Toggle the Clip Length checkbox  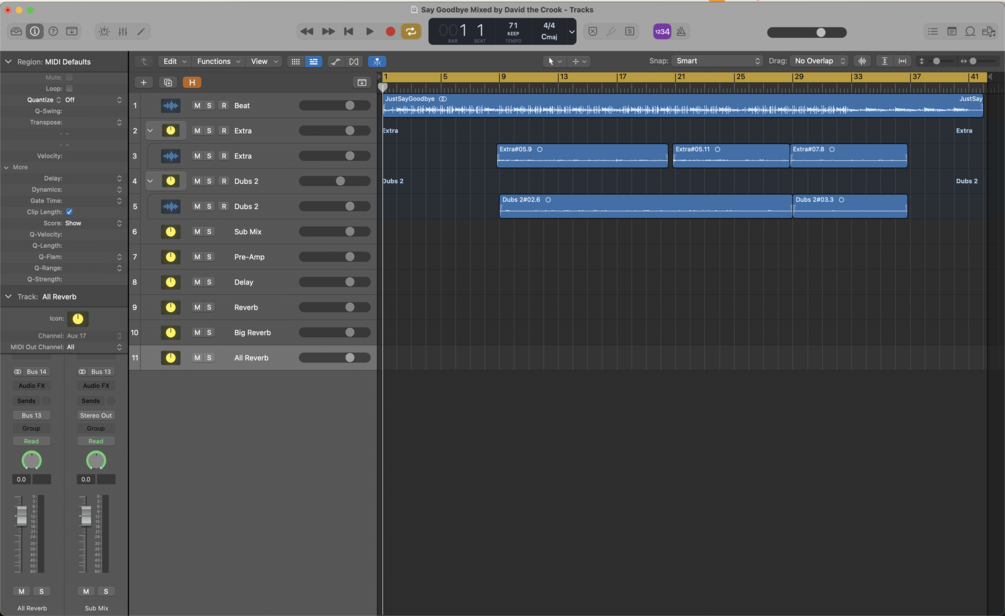[69, 212]
